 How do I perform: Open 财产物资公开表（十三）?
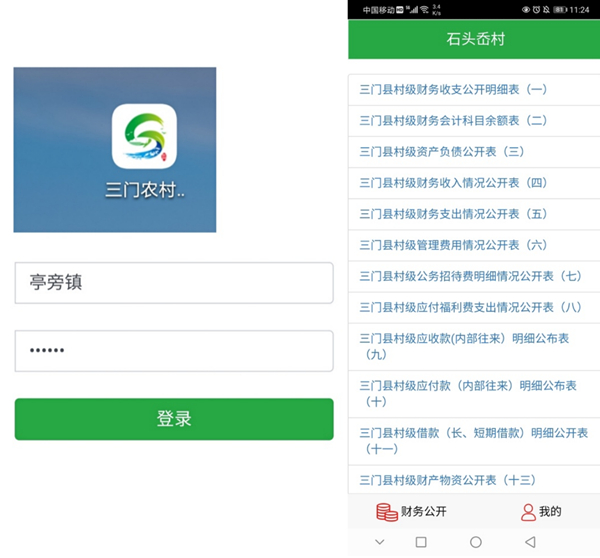(x=474, y=480)
